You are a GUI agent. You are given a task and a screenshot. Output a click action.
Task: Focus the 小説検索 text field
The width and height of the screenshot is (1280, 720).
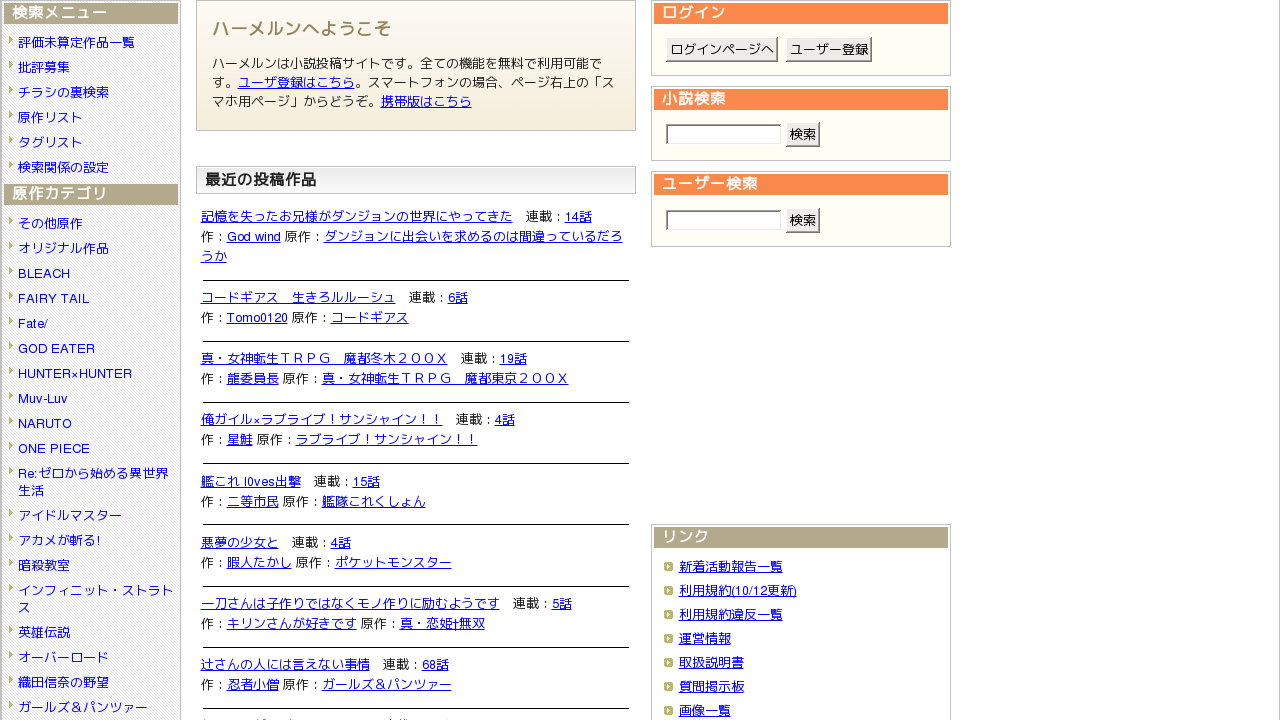pyautogui.click(x=723, y=134)
